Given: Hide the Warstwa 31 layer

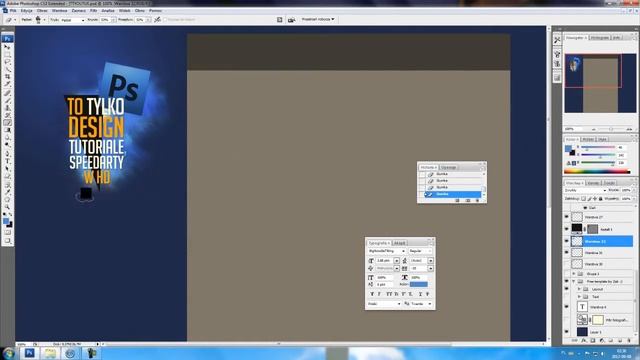Looking at the screenshot, I should click(567, 253).
